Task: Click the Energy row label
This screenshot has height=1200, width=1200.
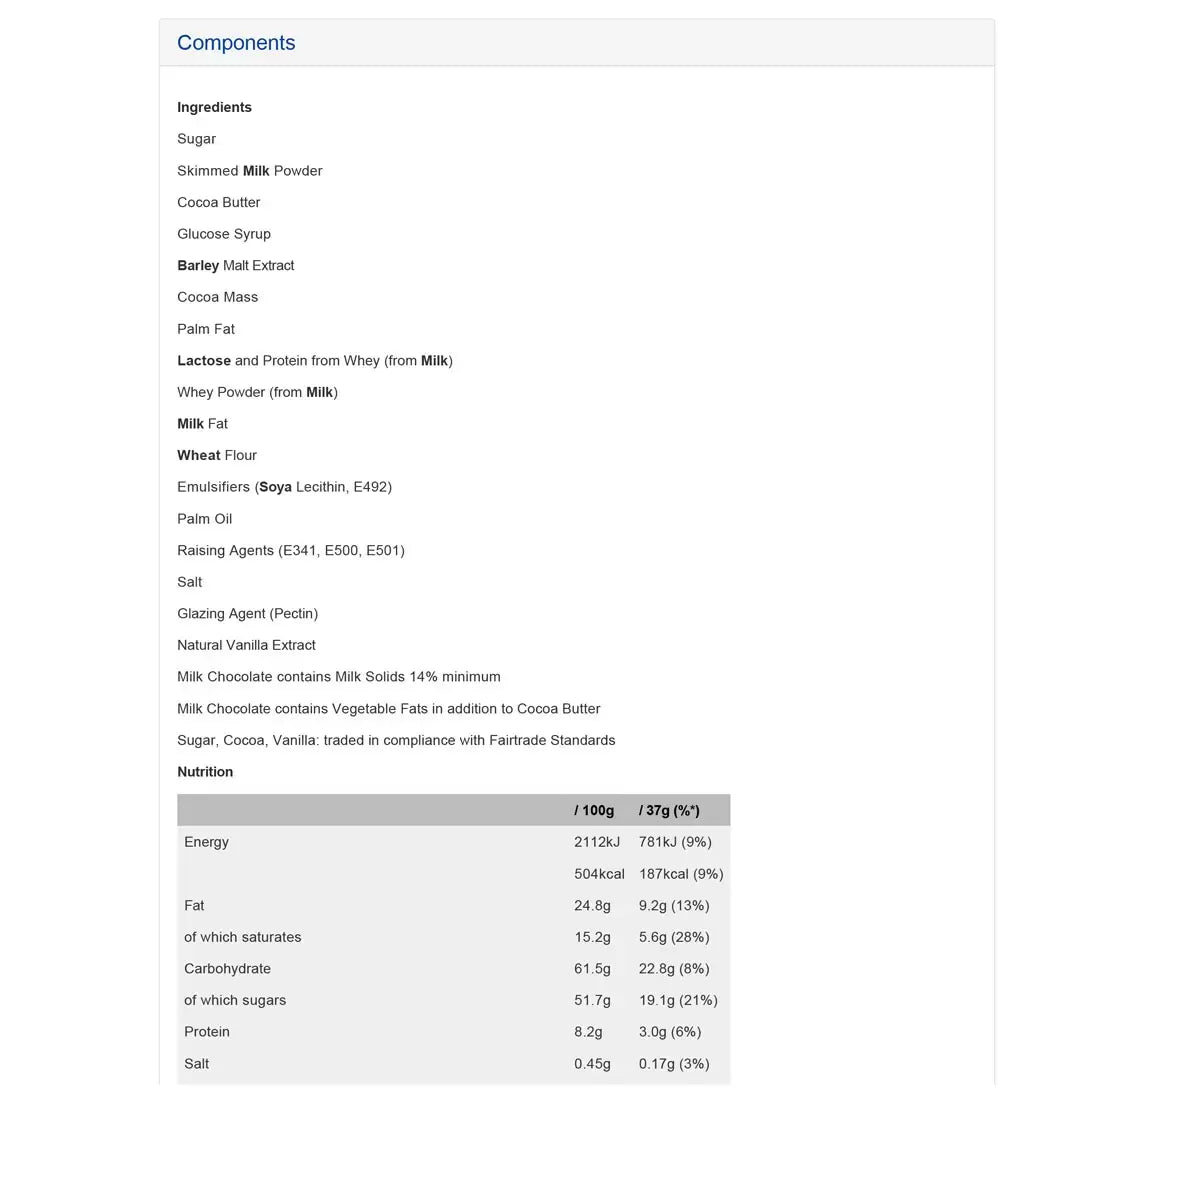Action: pyautogui.click(x=206, y=842)
